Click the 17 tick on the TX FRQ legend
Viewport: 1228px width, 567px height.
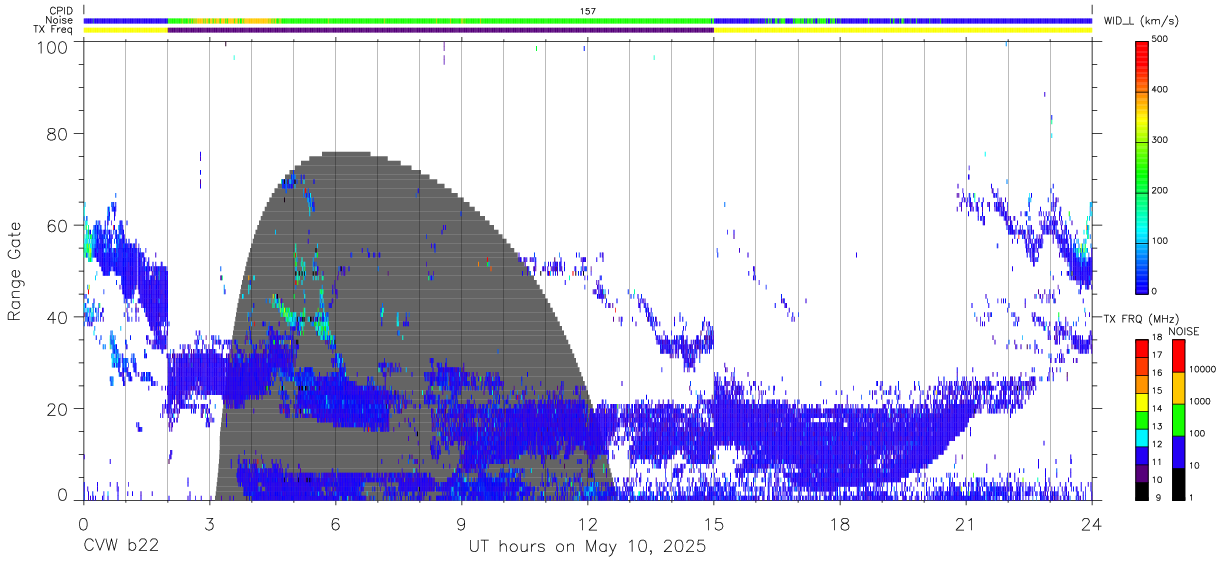tap(1157, 355)
